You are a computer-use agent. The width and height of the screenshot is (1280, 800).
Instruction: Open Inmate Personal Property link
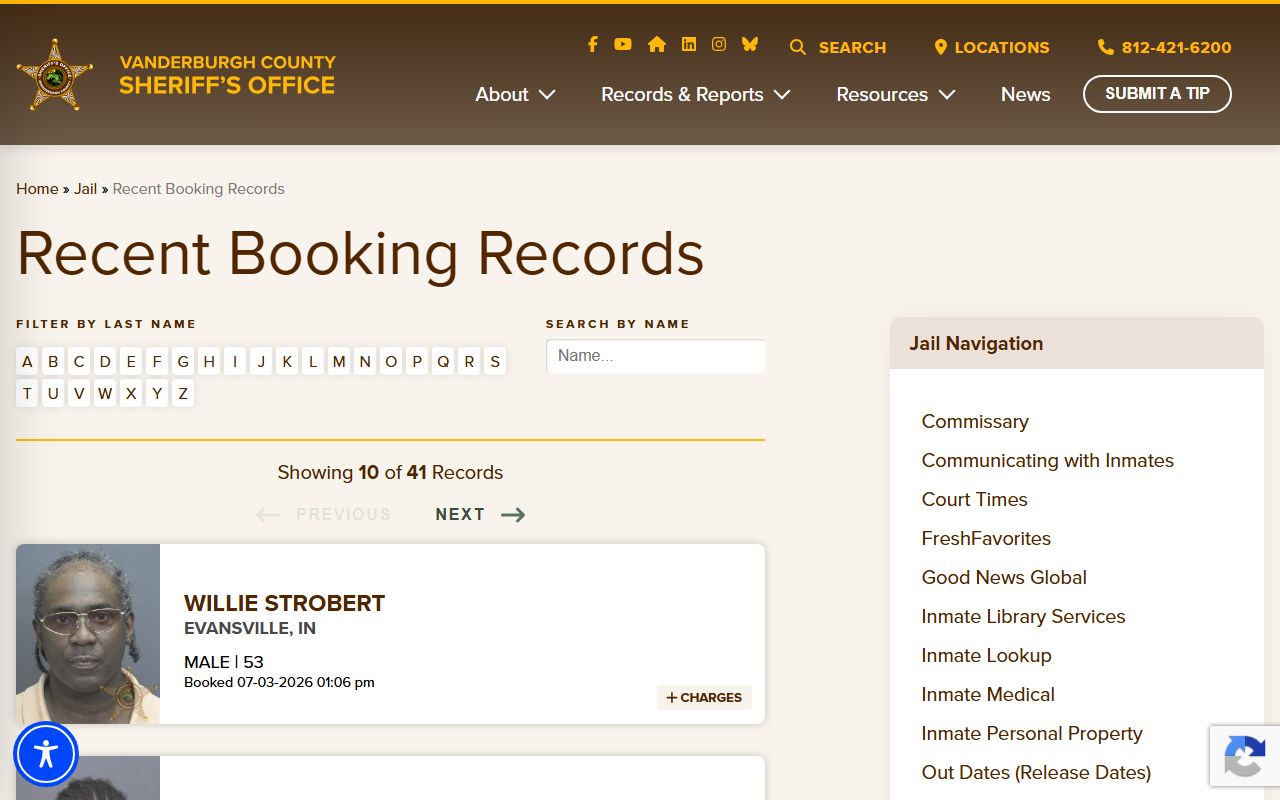click(x=1032, y=734)
